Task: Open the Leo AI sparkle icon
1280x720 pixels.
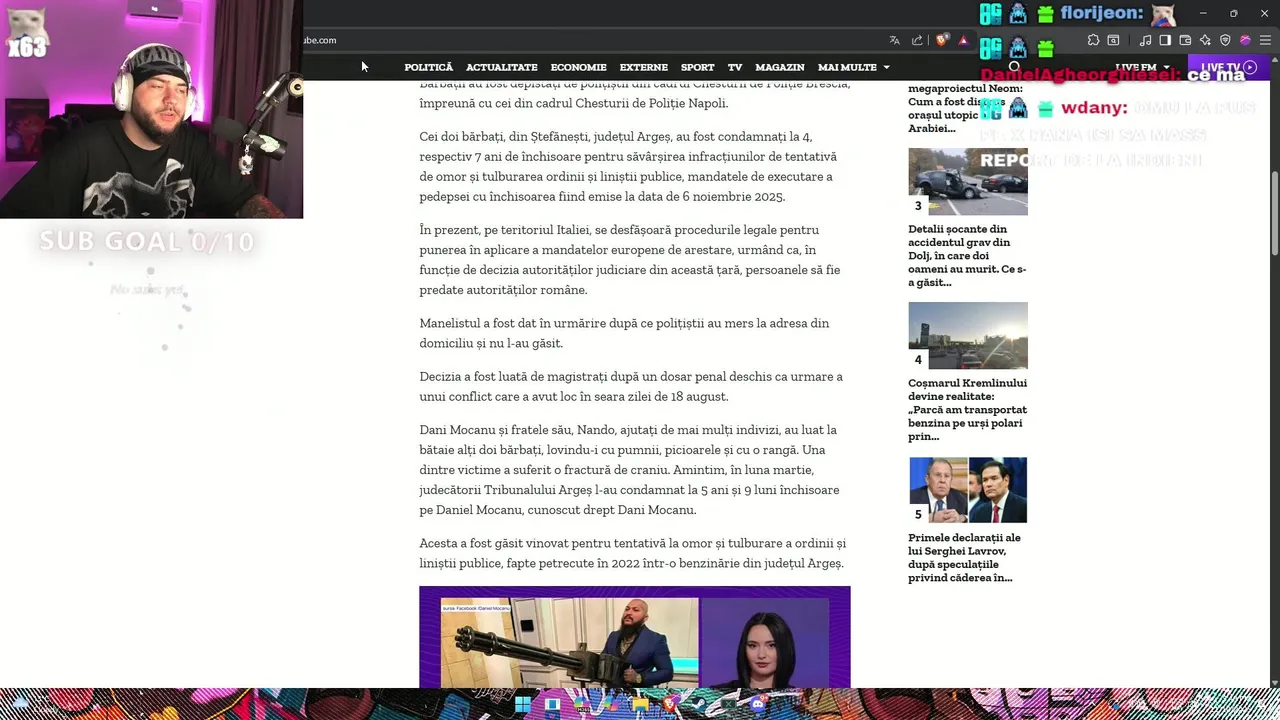Action: pyautogui.click(x=1205, y=40)
